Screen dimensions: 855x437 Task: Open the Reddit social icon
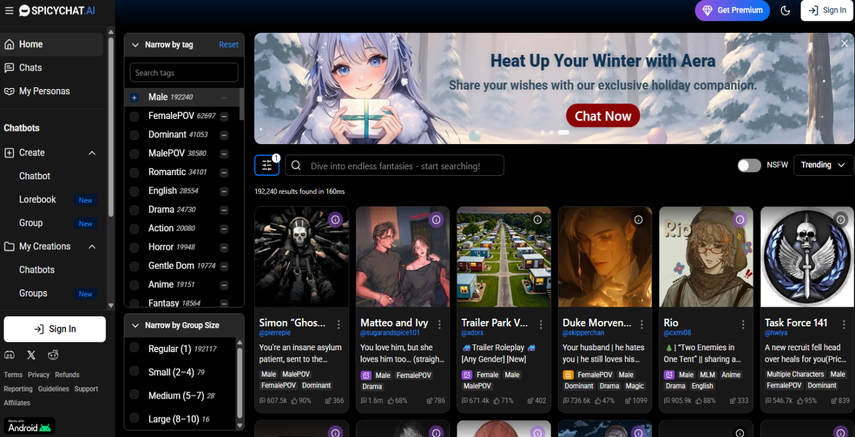[x=53, y=355]
